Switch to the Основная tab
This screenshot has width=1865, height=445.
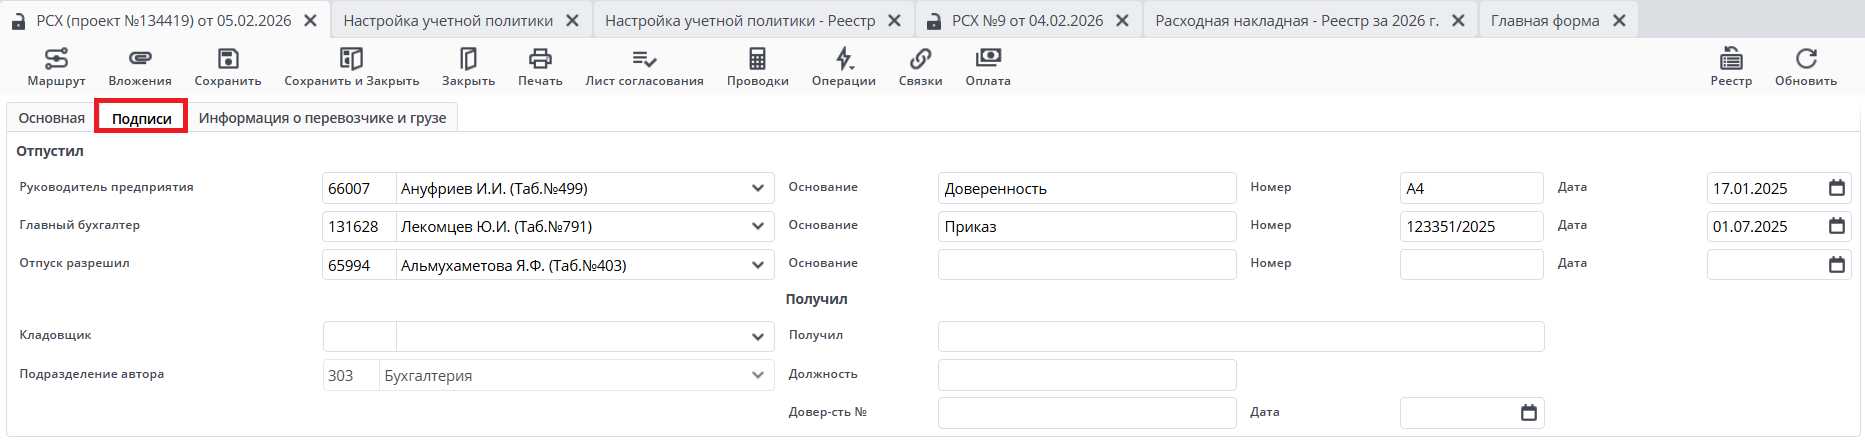tap(51, 118)
